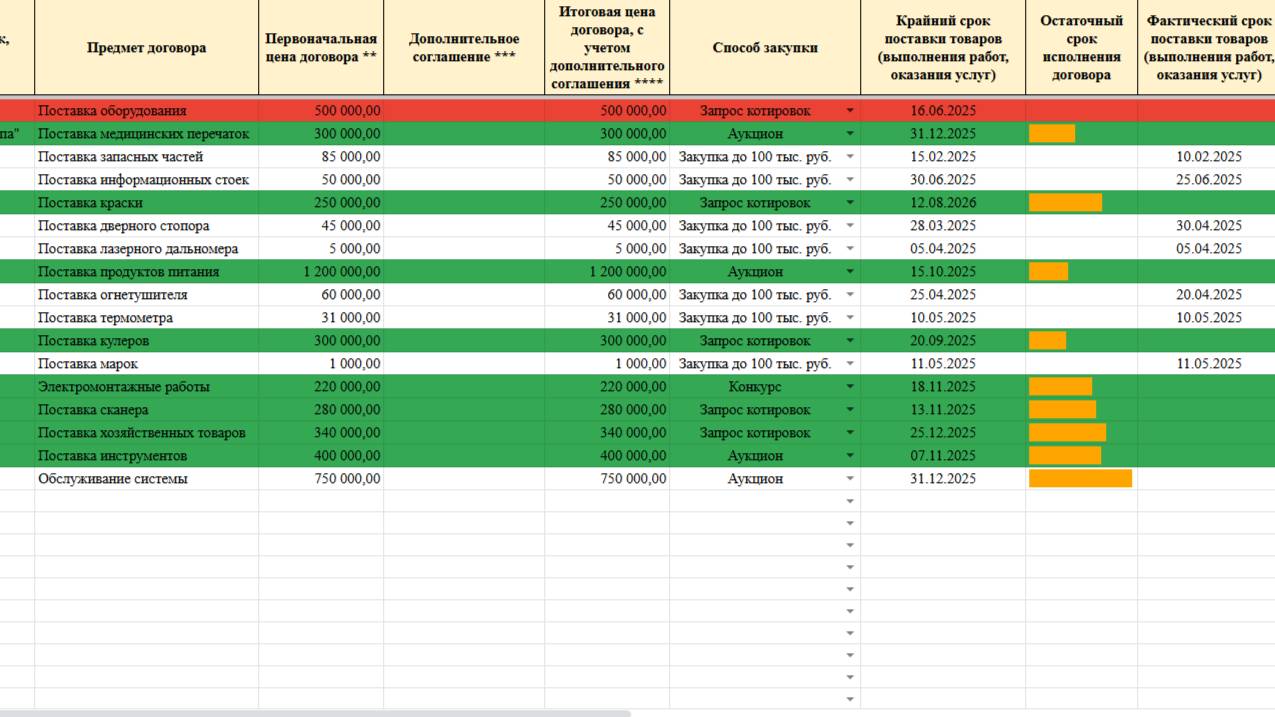Open dropdown for Поставка продуктов питания

click(x=850, y=272)
